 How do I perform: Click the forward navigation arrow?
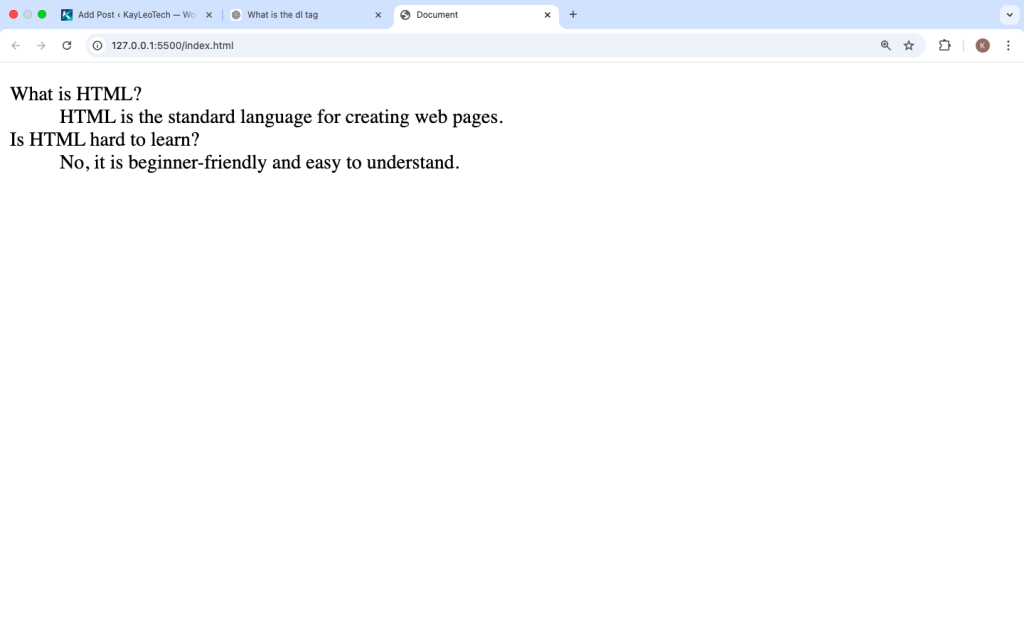41,45
